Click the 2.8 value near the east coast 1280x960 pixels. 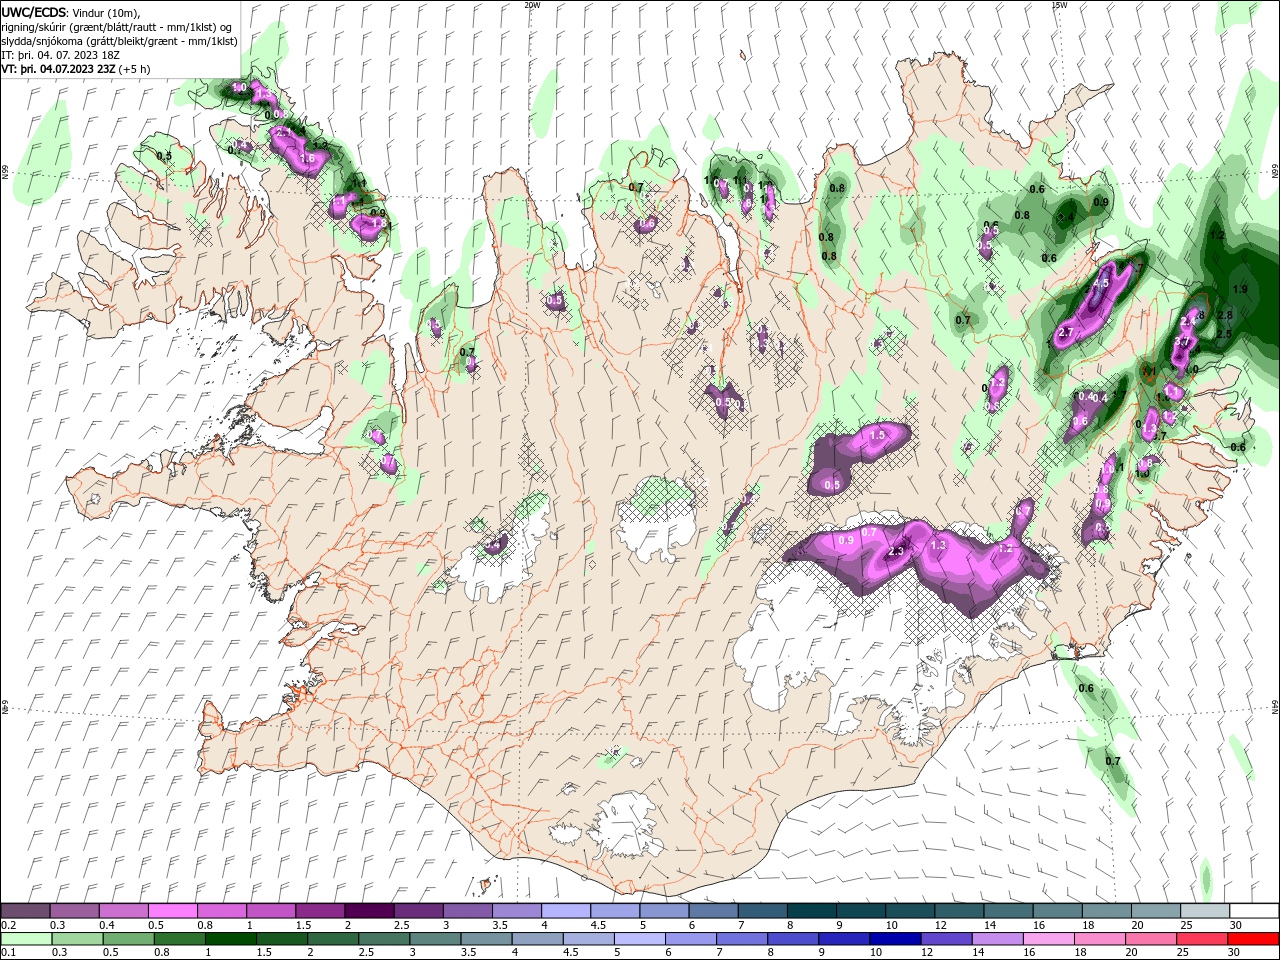coord(1224,315)
